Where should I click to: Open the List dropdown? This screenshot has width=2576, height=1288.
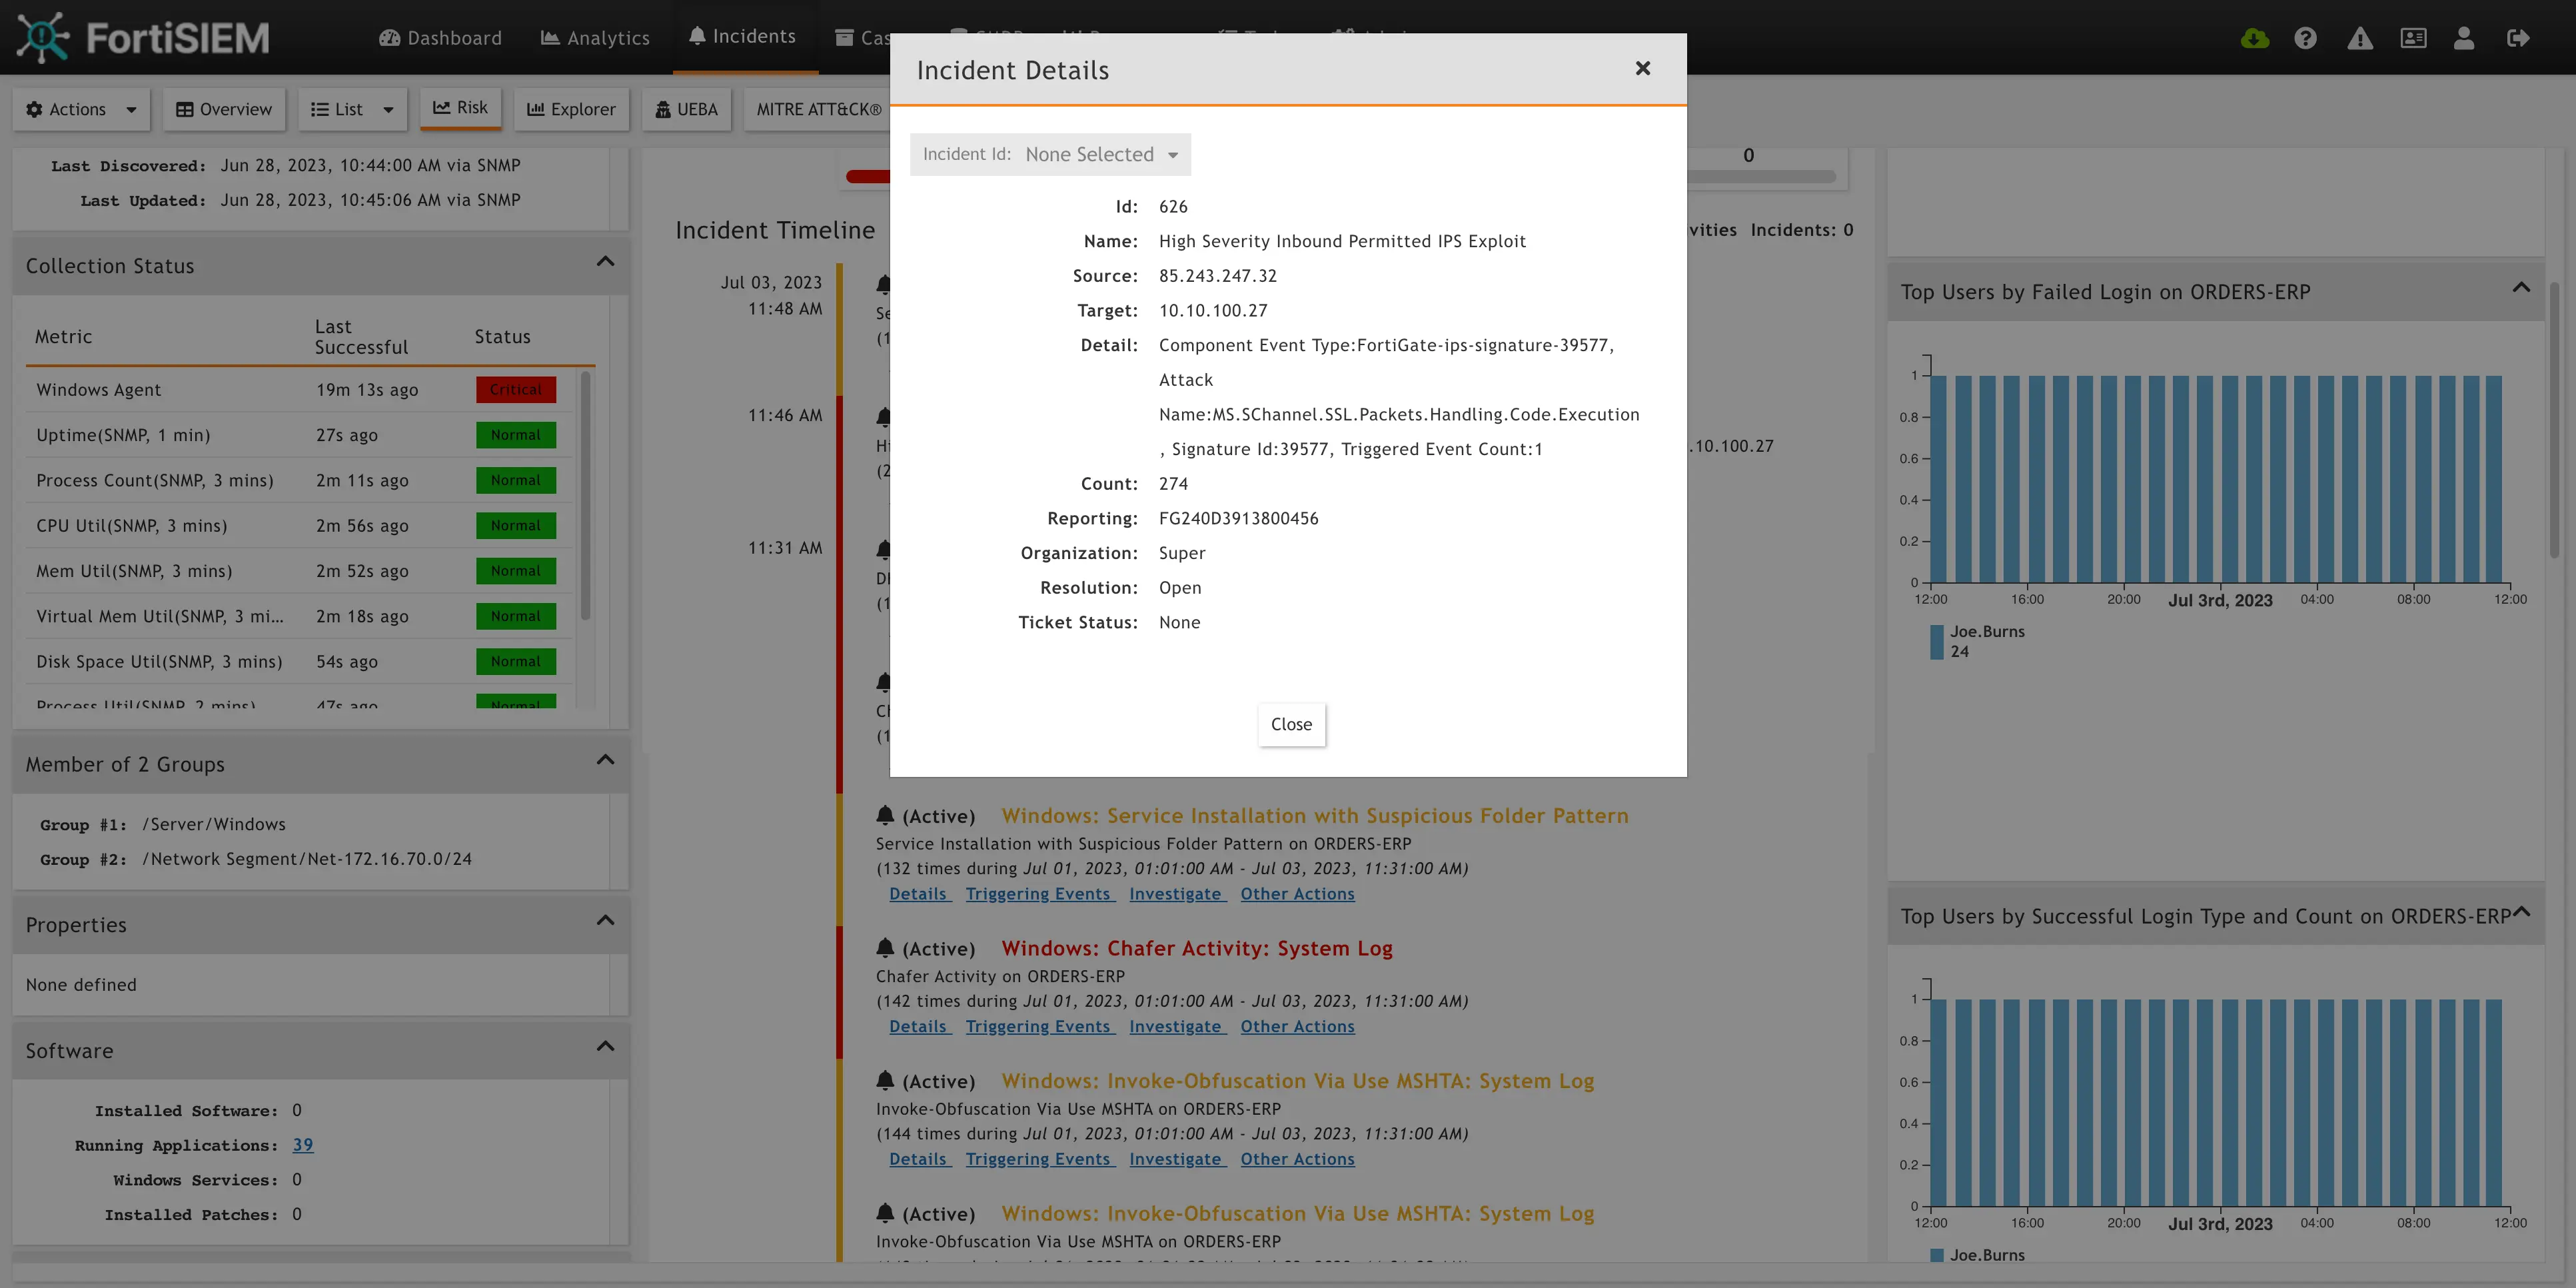pos(352,109)
